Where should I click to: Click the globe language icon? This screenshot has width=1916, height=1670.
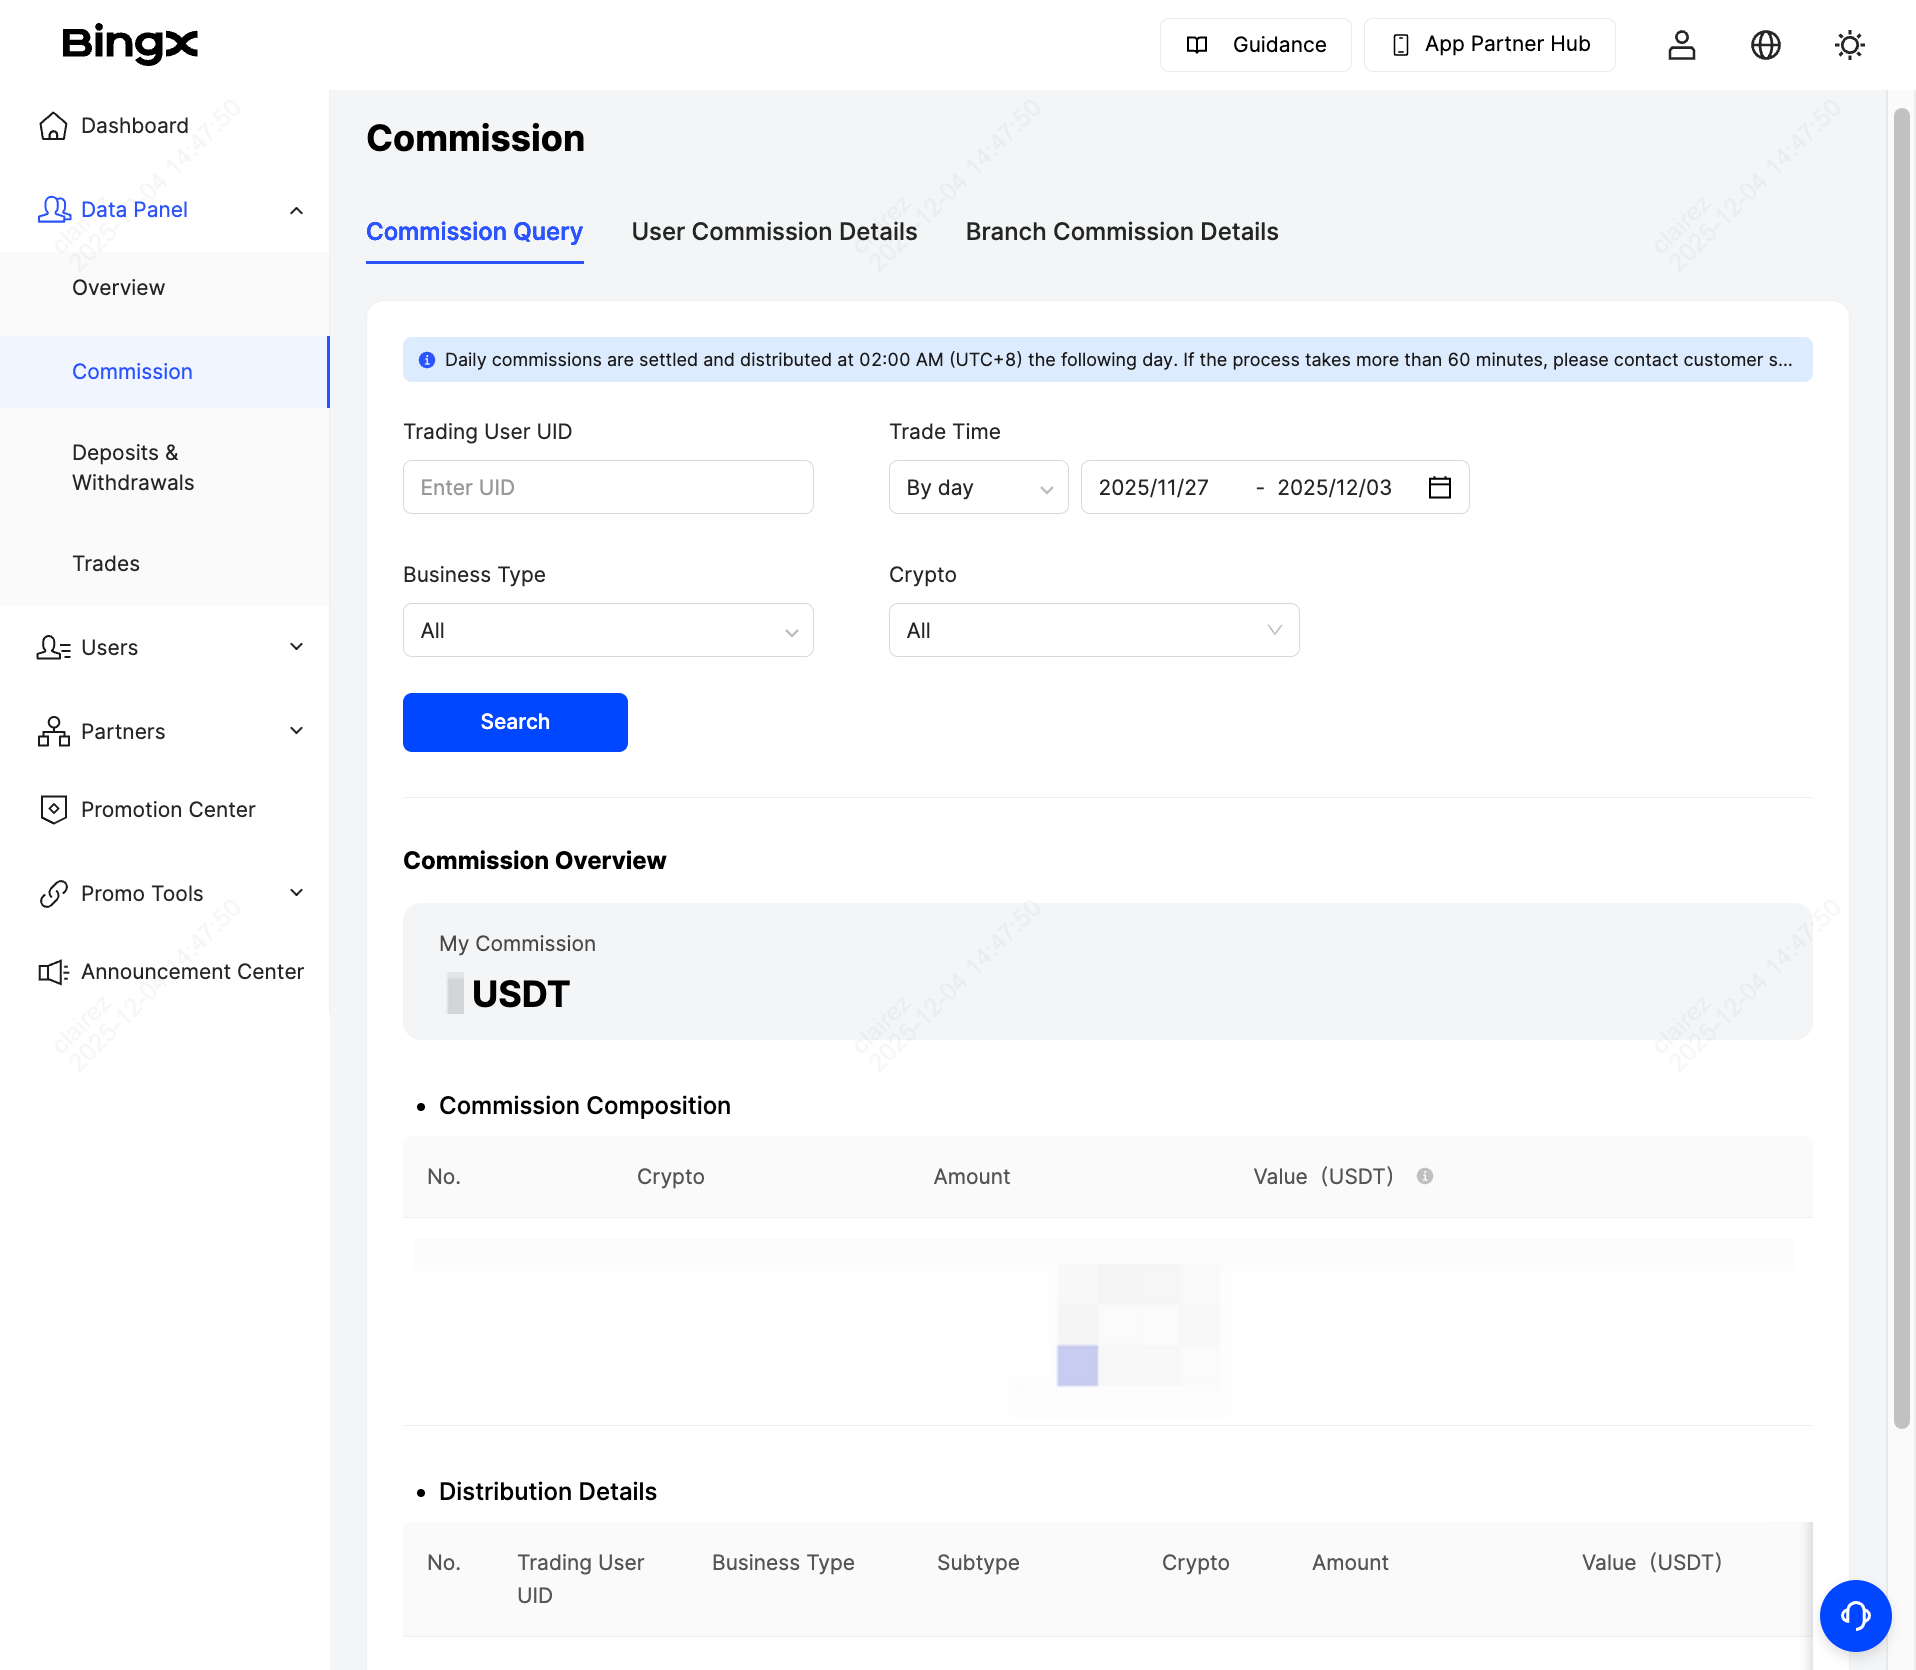(1765, 45)
